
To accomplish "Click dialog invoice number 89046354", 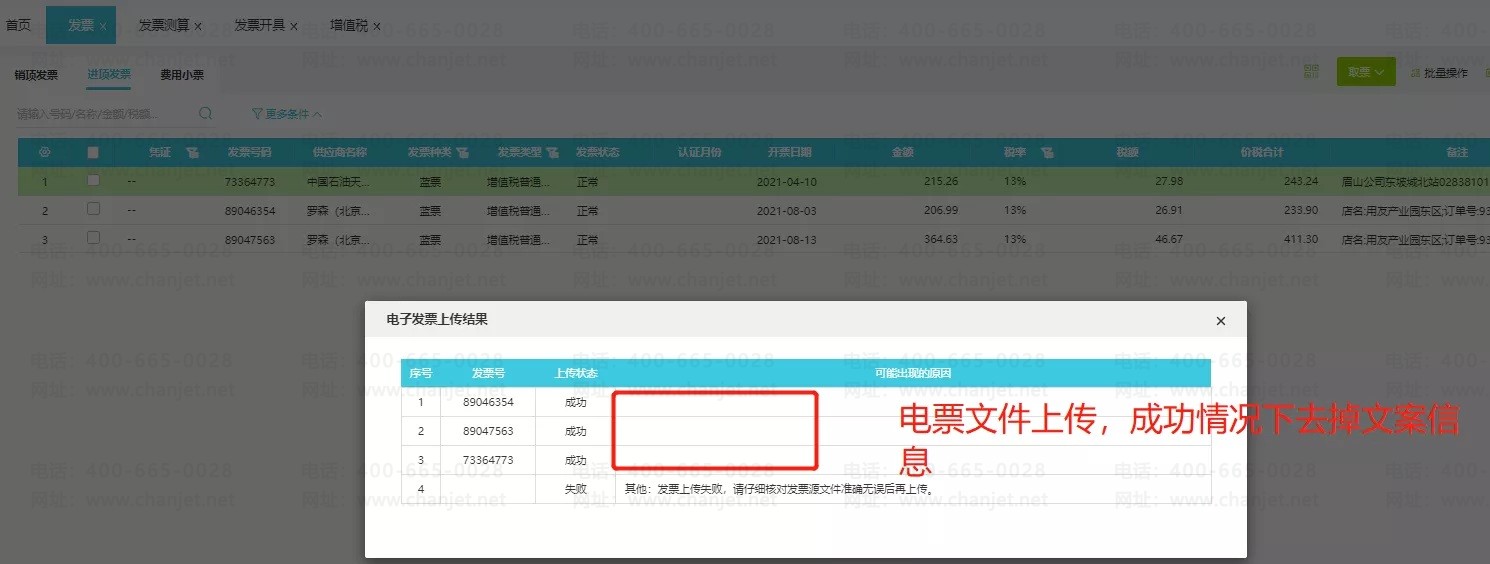I will pyautogui.click(x=489, y=402).
